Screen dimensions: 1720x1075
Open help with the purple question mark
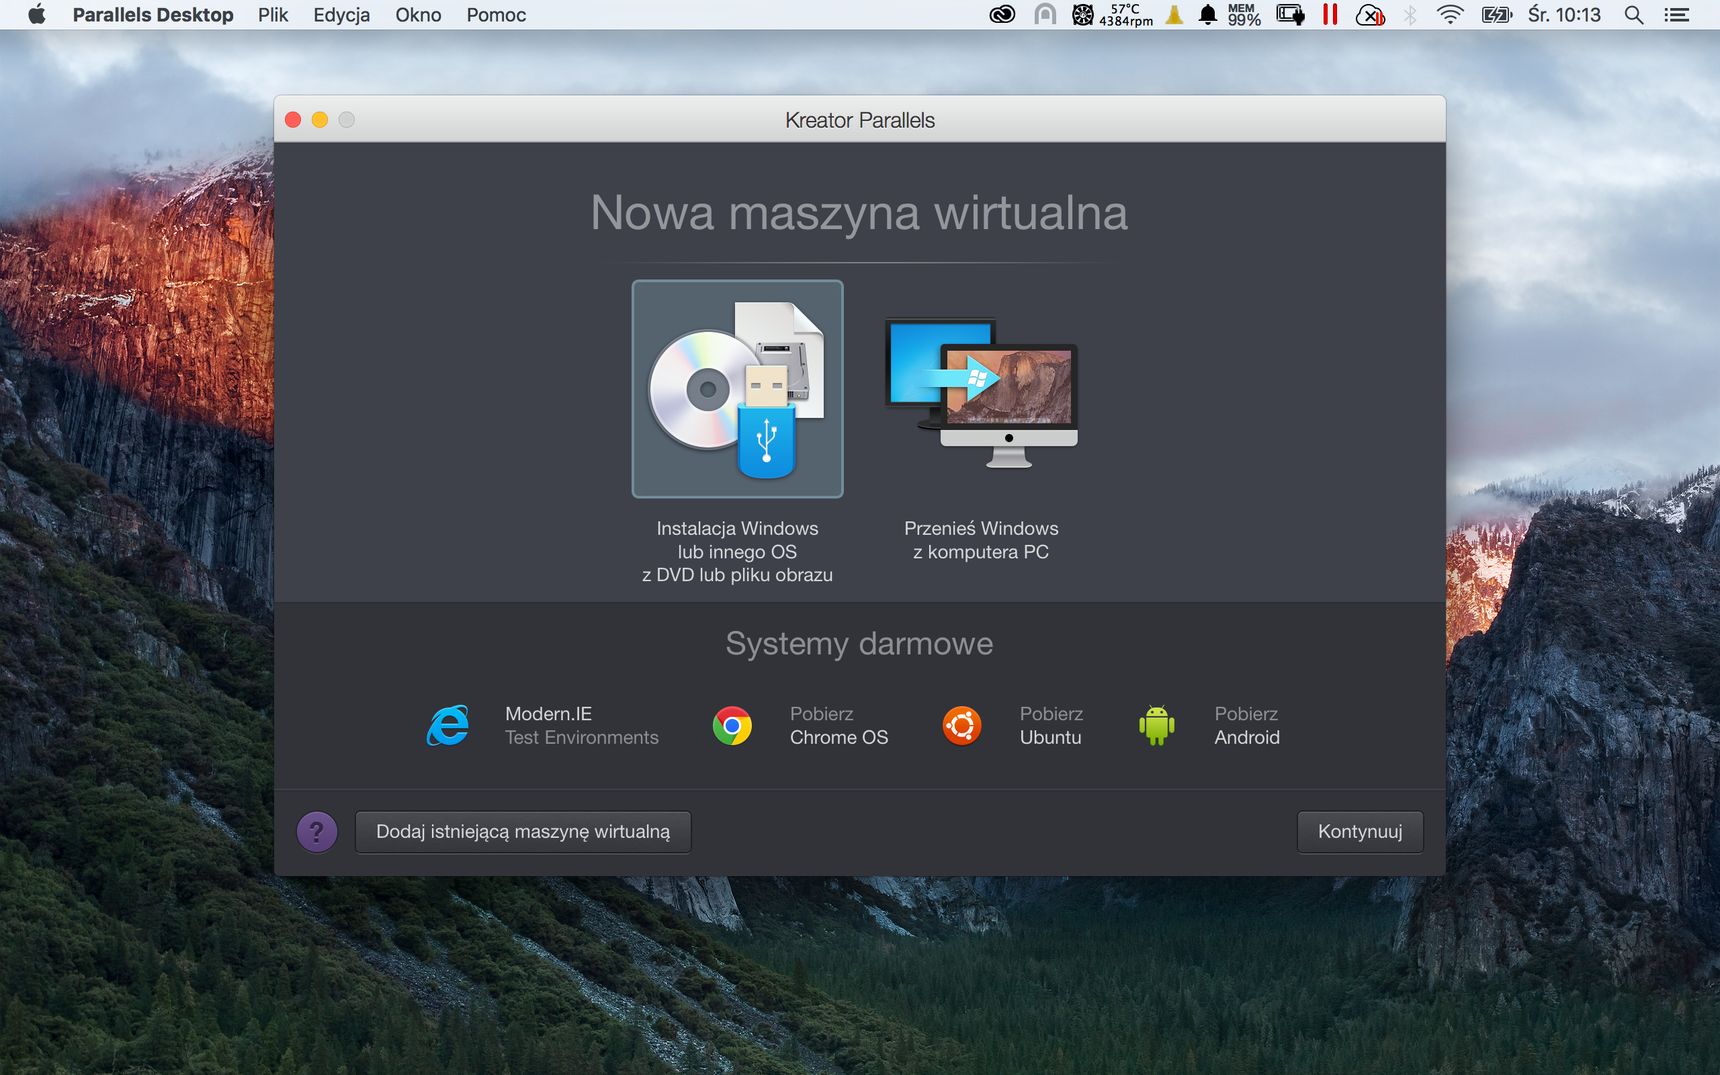point(317,832)
